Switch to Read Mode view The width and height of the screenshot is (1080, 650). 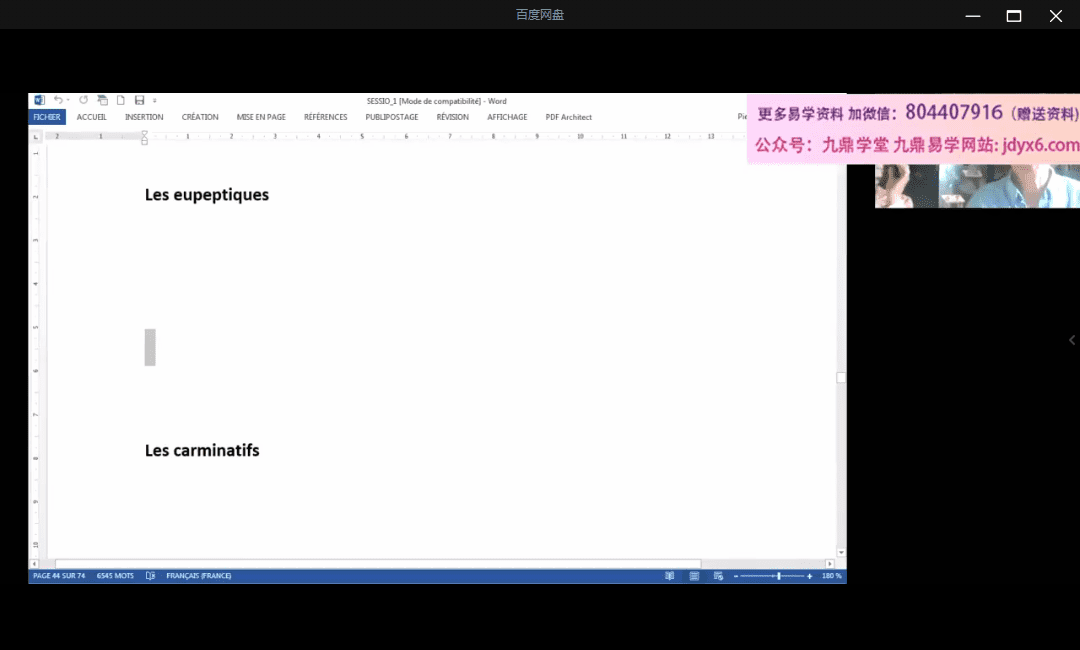point(669,576)
